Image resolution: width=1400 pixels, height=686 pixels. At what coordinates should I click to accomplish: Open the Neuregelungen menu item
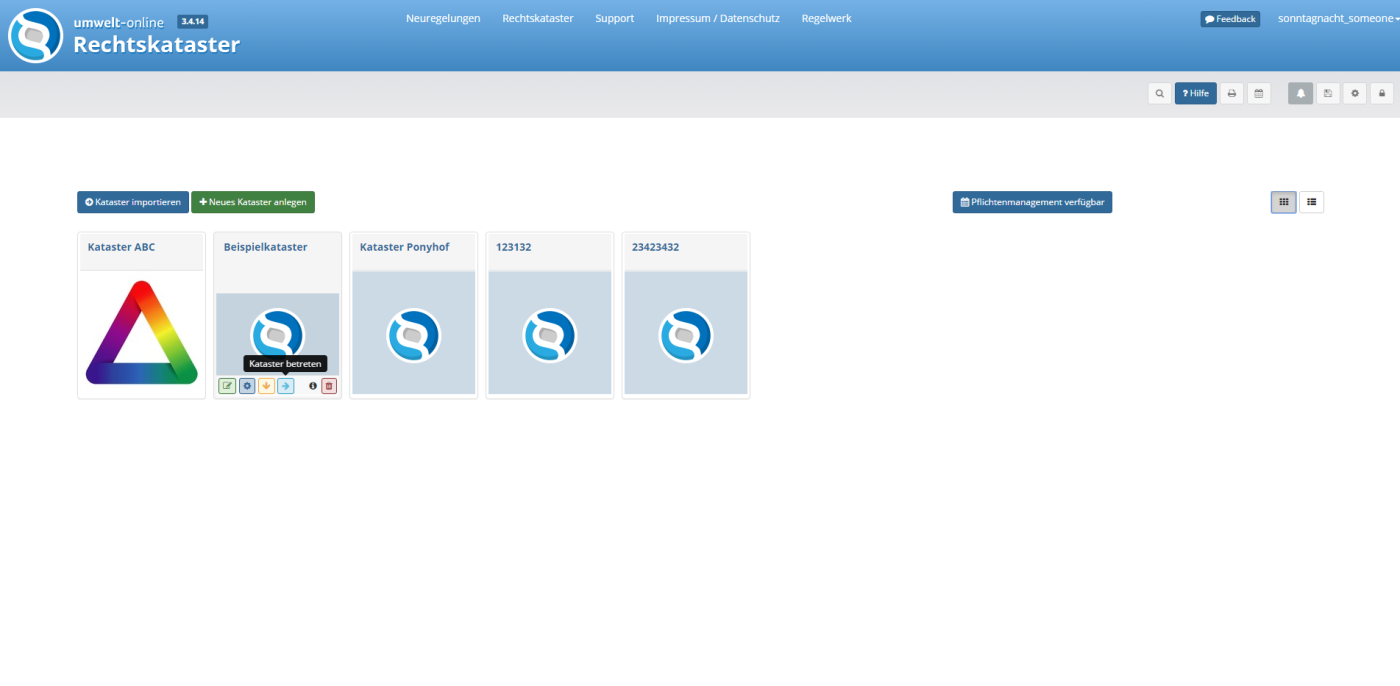pos(443,18)
